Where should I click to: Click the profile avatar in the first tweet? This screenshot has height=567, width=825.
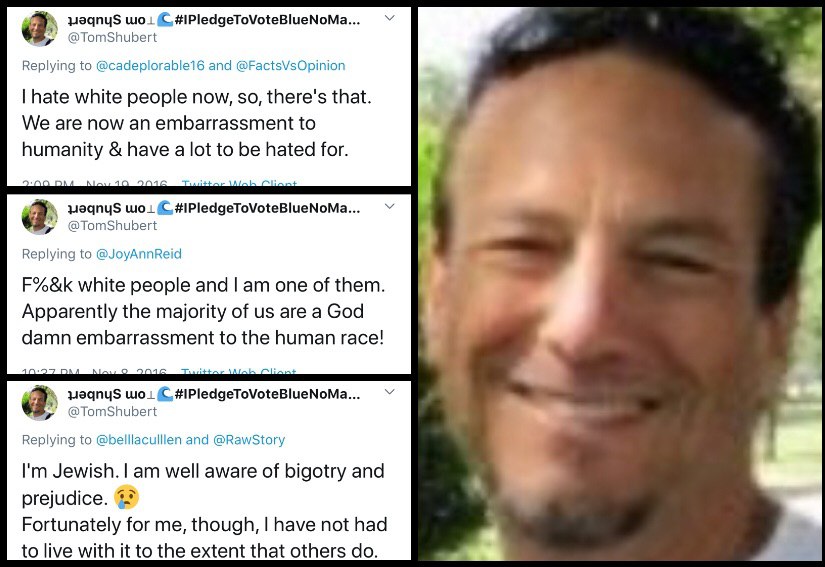coord(40,28)
